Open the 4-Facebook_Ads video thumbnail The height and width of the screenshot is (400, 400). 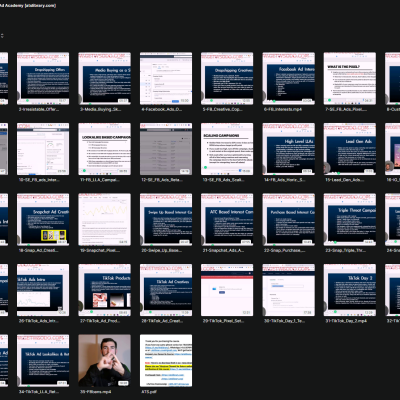166,78
